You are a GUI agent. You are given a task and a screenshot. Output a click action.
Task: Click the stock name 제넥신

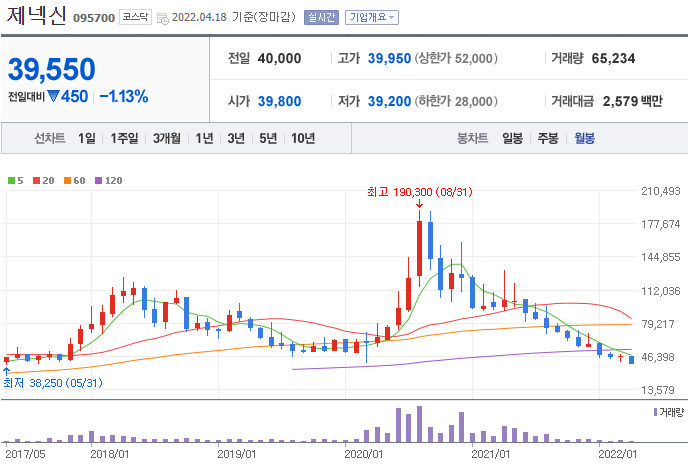pyautogui.click(x=36, y=15)
